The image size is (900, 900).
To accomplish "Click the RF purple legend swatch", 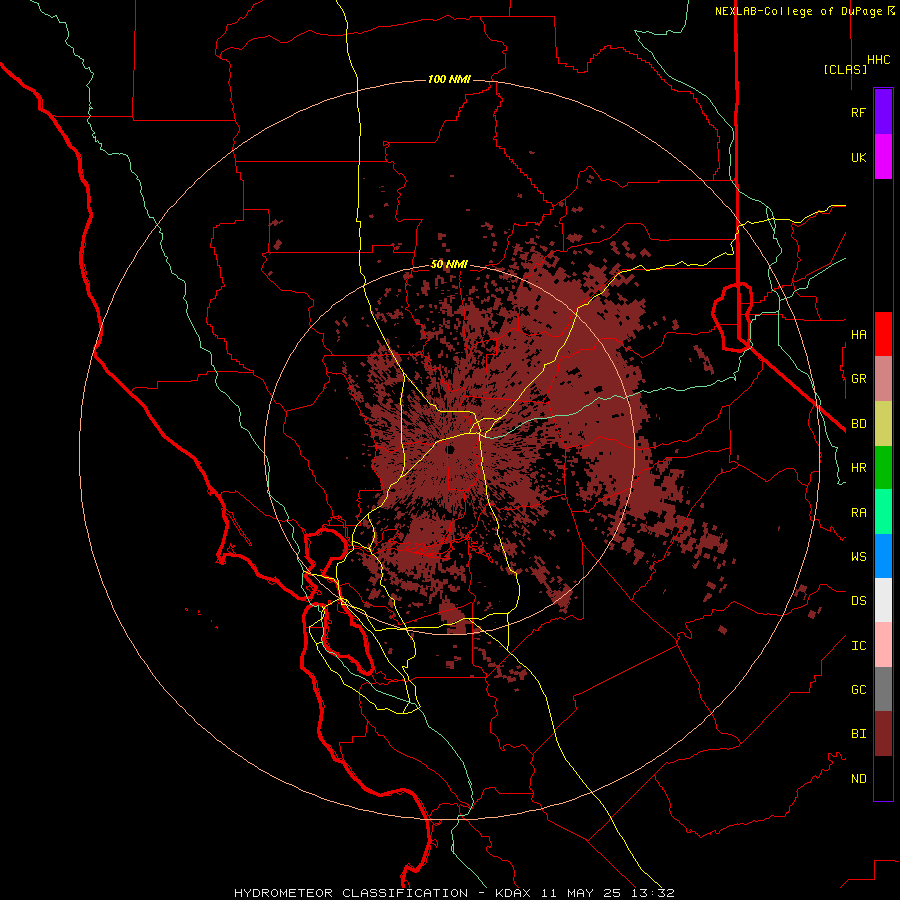I will coord(883,112).
